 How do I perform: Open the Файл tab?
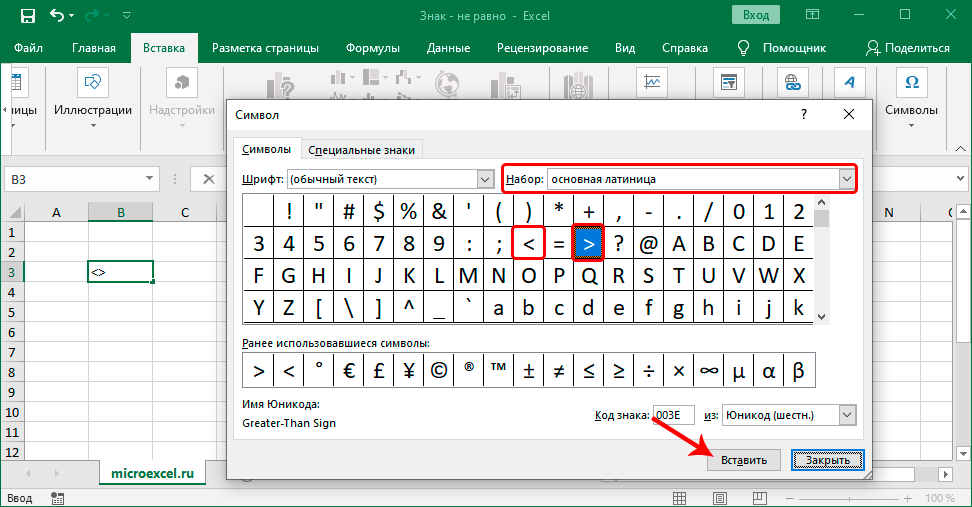point(28,48)
